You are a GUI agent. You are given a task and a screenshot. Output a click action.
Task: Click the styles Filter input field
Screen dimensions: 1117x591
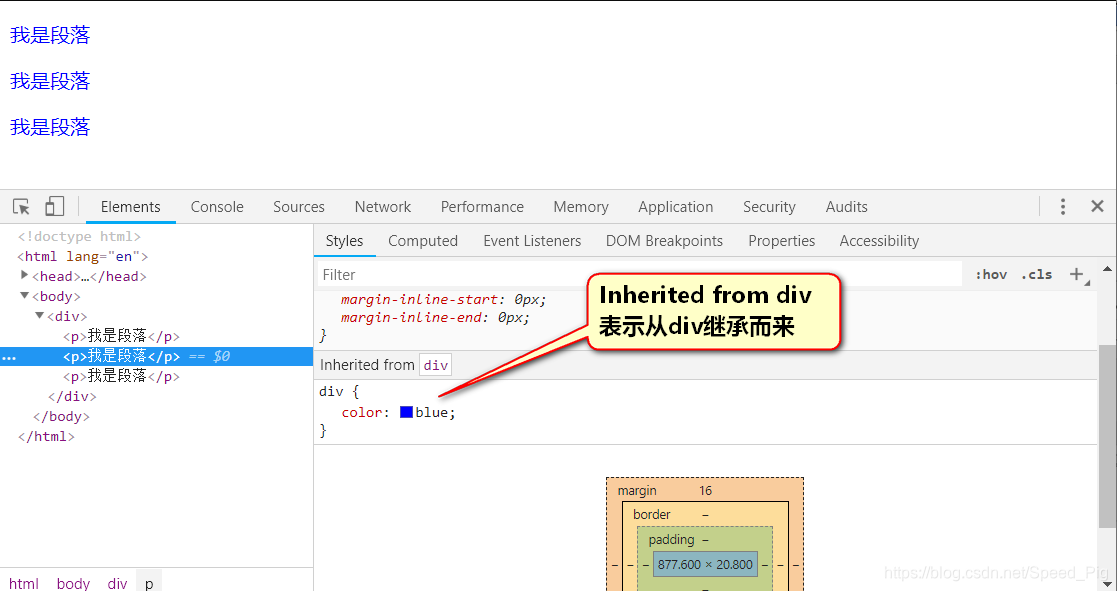(639, 274)
